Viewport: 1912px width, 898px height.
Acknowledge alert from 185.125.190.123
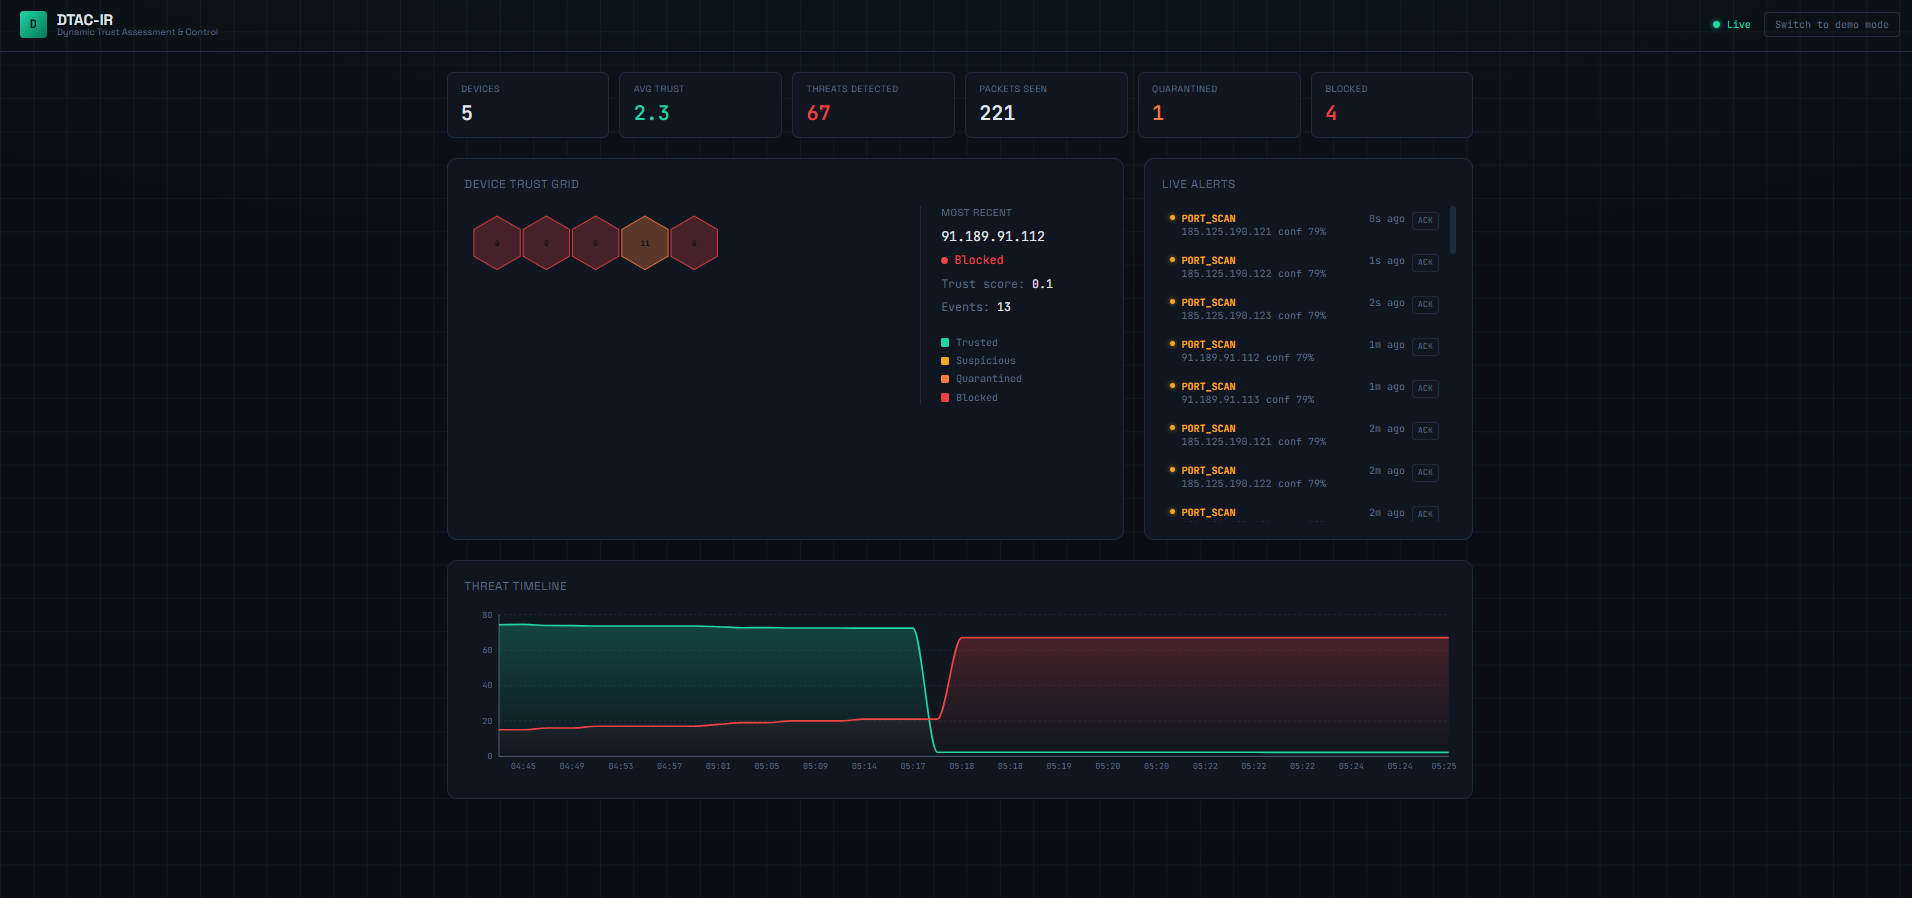(x=1425, y=304)
